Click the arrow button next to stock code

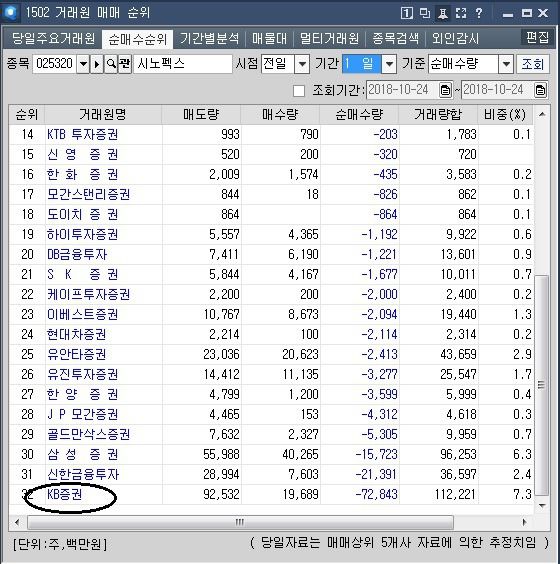coord(96,64)
